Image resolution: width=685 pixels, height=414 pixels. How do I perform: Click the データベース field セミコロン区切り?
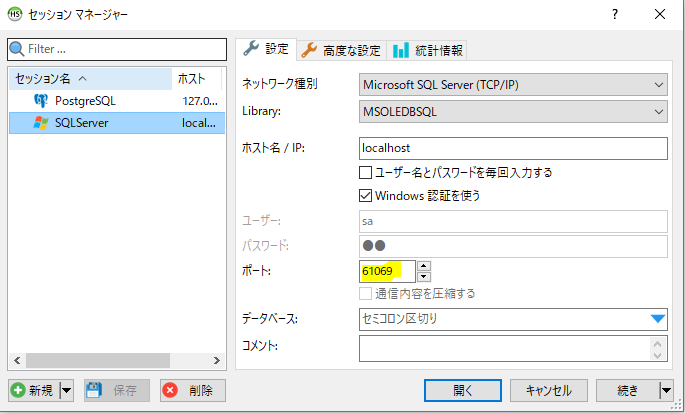click(x=513, y=319)
